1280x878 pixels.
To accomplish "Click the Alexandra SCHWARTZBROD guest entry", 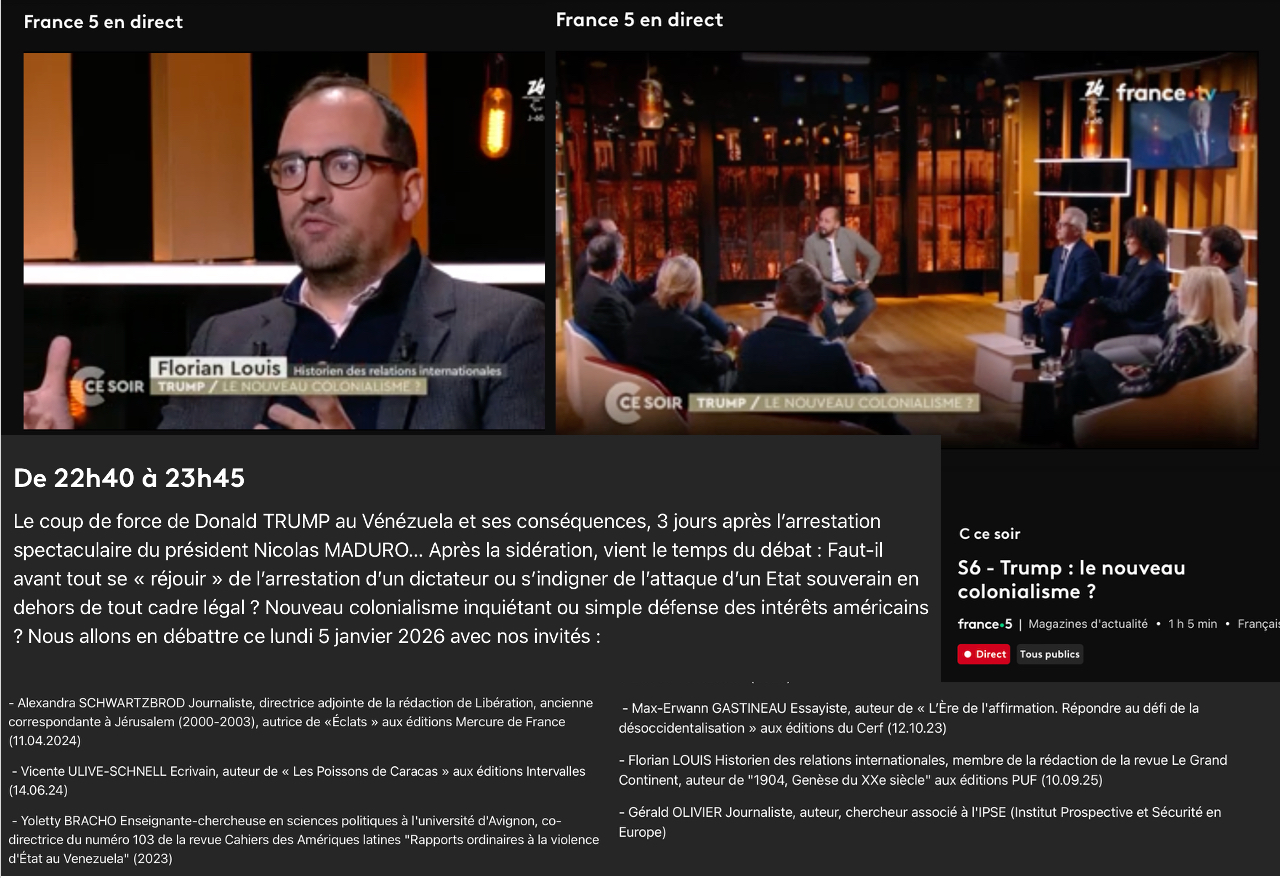I will (x=301, y=722).
